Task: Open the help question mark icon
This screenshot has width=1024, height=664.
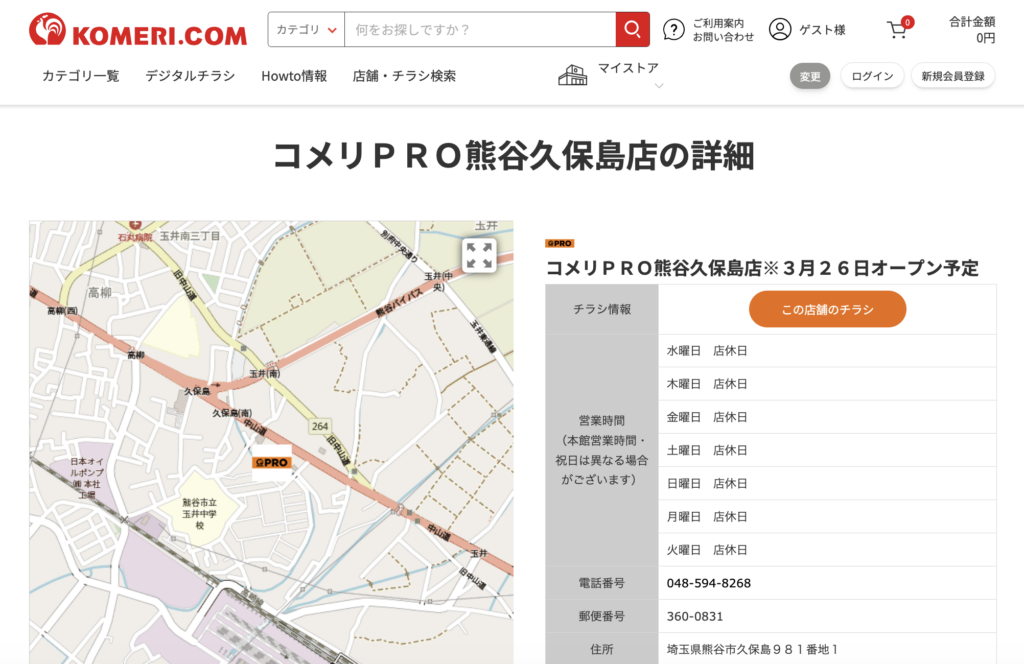Action: coord(675,30)
